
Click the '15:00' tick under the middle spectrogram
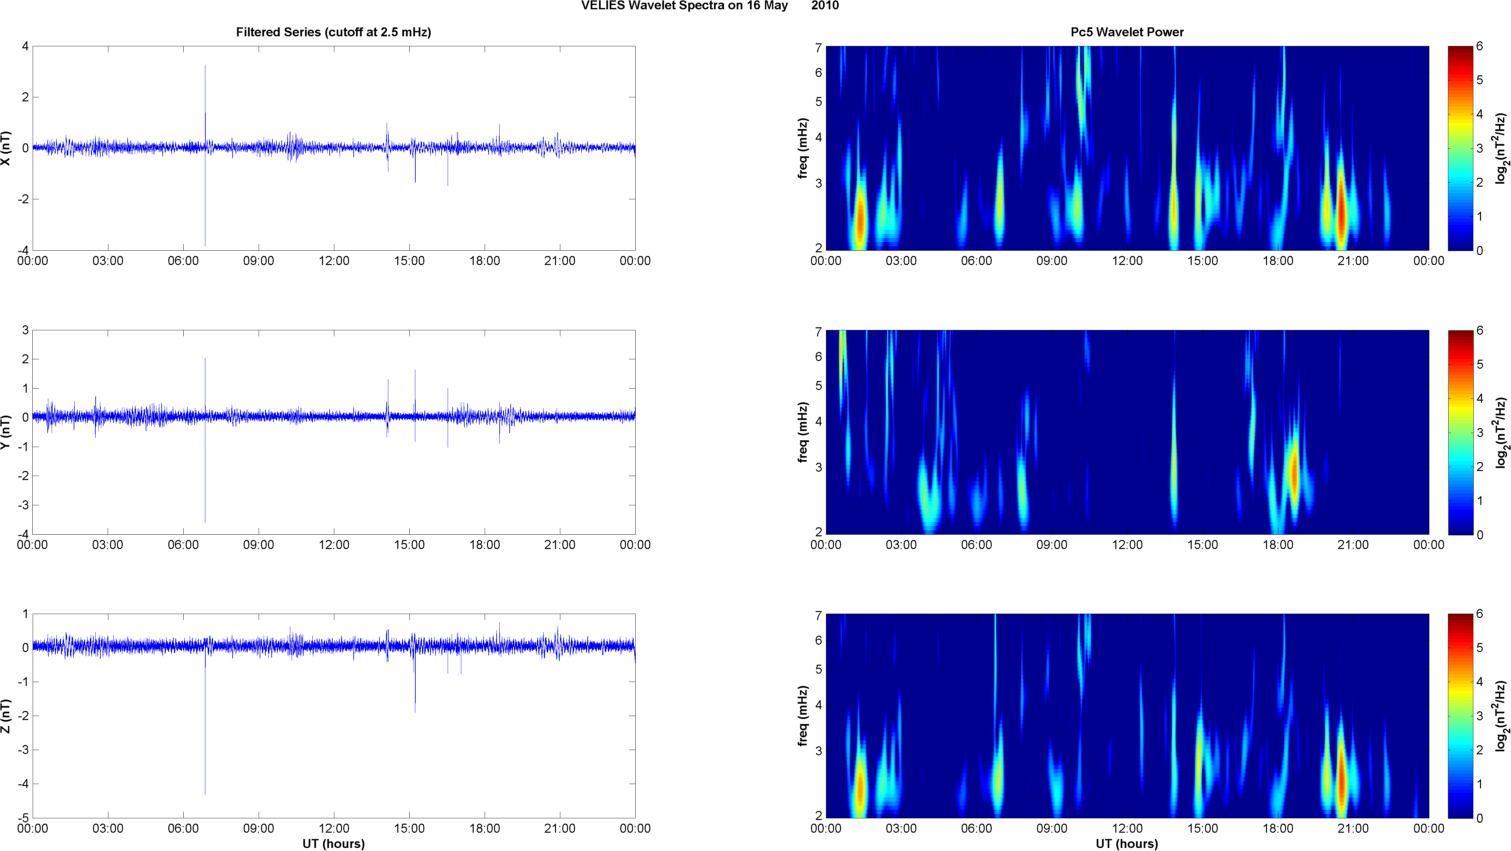[1203, 545]
